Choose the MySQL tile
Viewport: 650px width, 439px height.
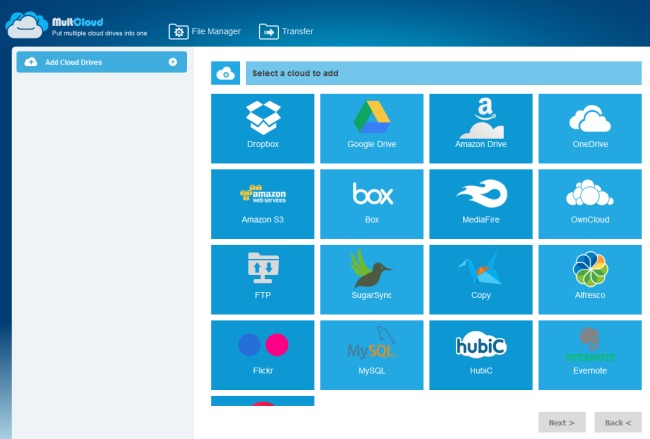point(371,355)
